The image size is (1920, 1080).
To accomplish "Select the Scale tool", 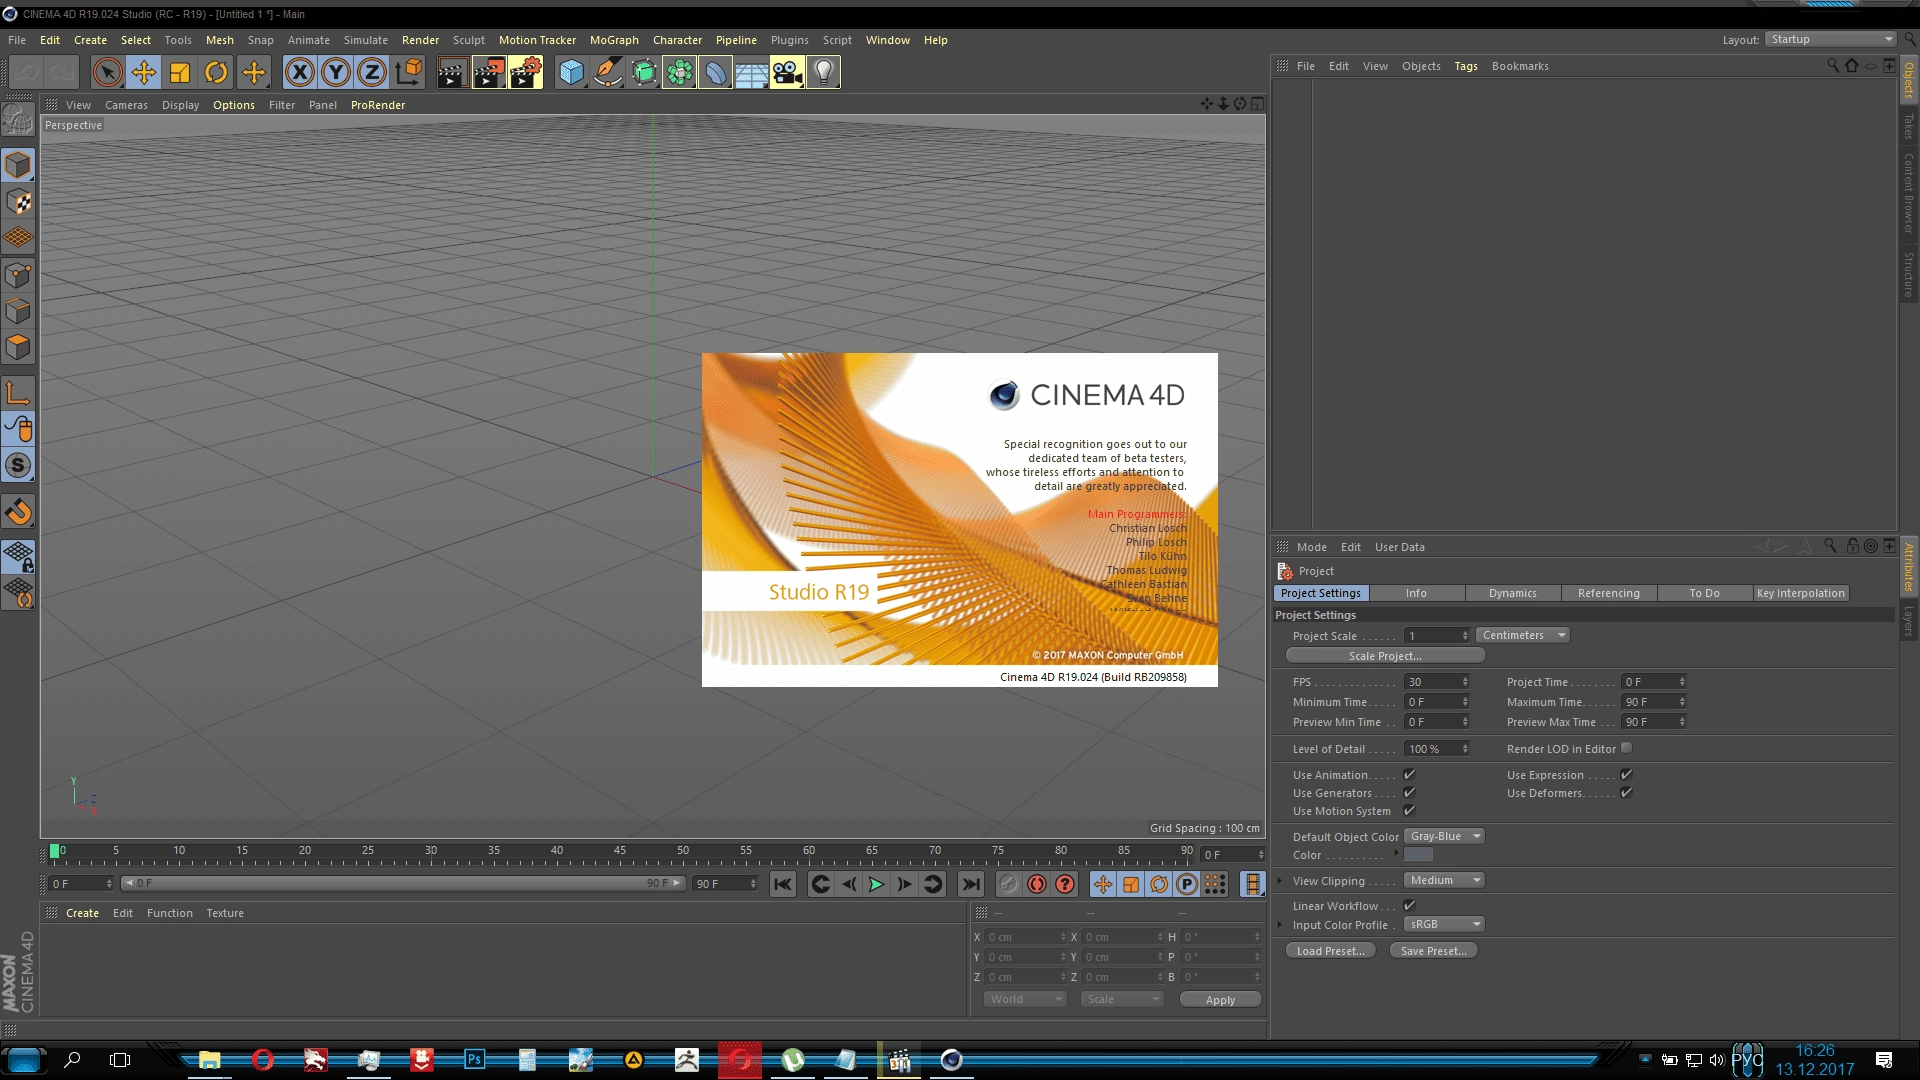I will [180, 72].
